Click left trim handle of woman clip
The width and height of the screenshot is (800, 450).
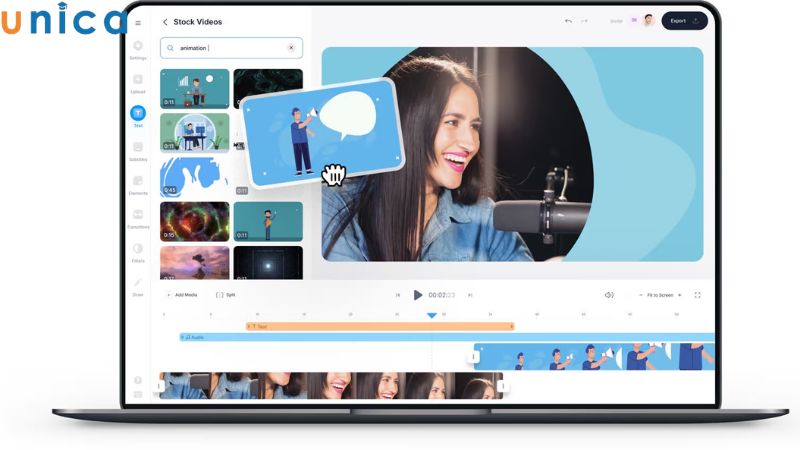pyautogui.click(x=160, y=386)
